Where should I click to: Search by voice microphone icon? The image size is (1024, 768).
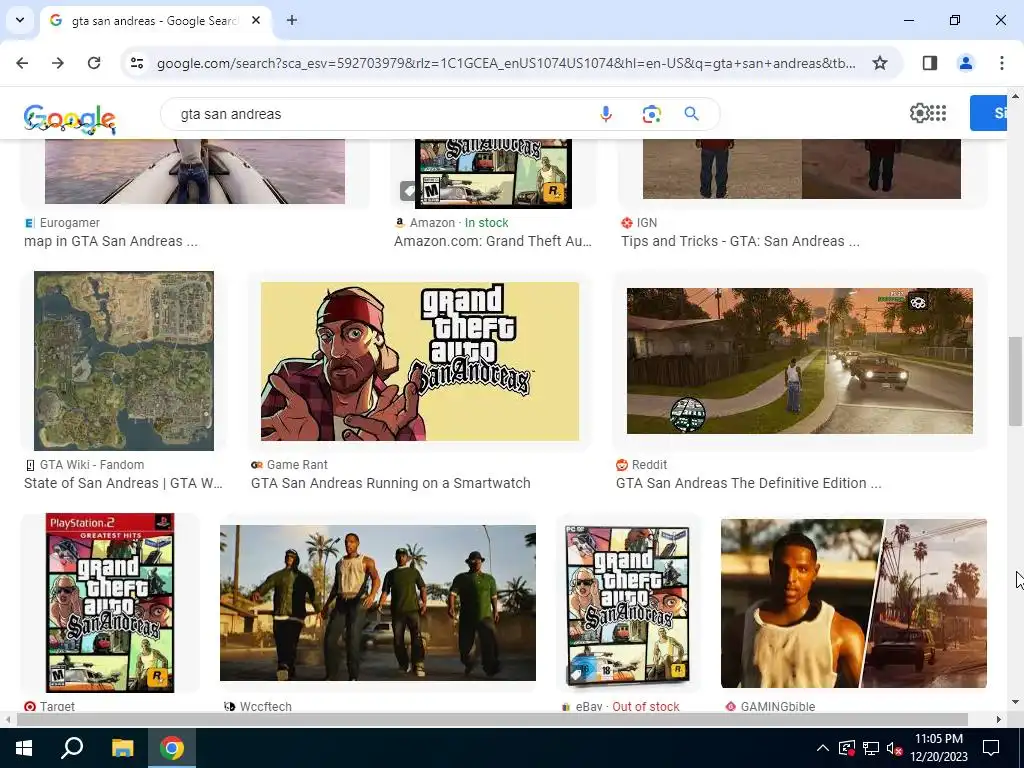pyautogui.click(x=606, y=114)
